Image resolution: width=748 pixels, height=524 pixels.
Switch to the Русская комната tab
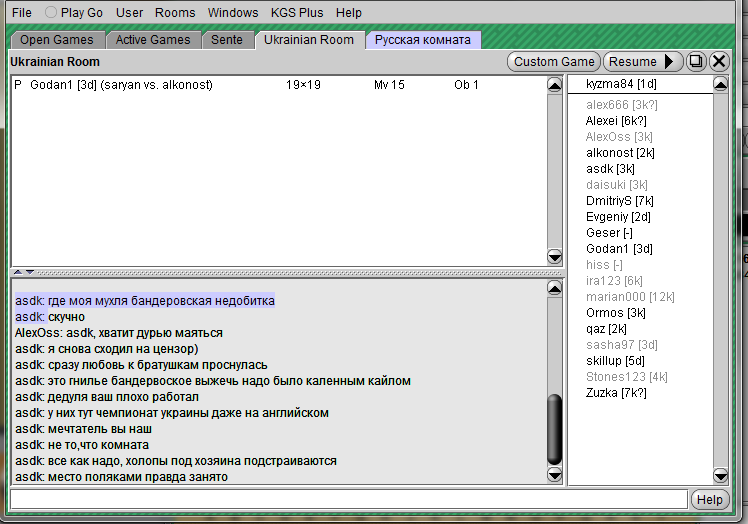pyautogui.click(x=424, y=40)
